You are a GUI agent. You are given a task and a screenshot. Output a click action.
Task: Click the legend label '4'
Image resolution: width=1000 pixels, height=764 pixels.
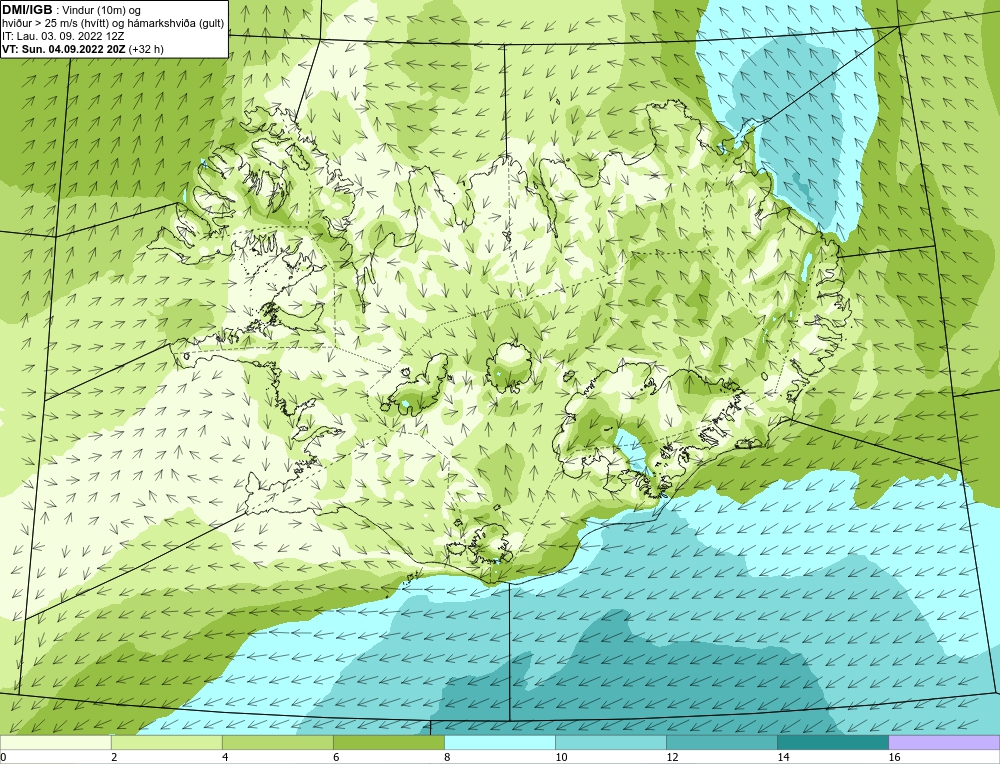coord(225,757)
